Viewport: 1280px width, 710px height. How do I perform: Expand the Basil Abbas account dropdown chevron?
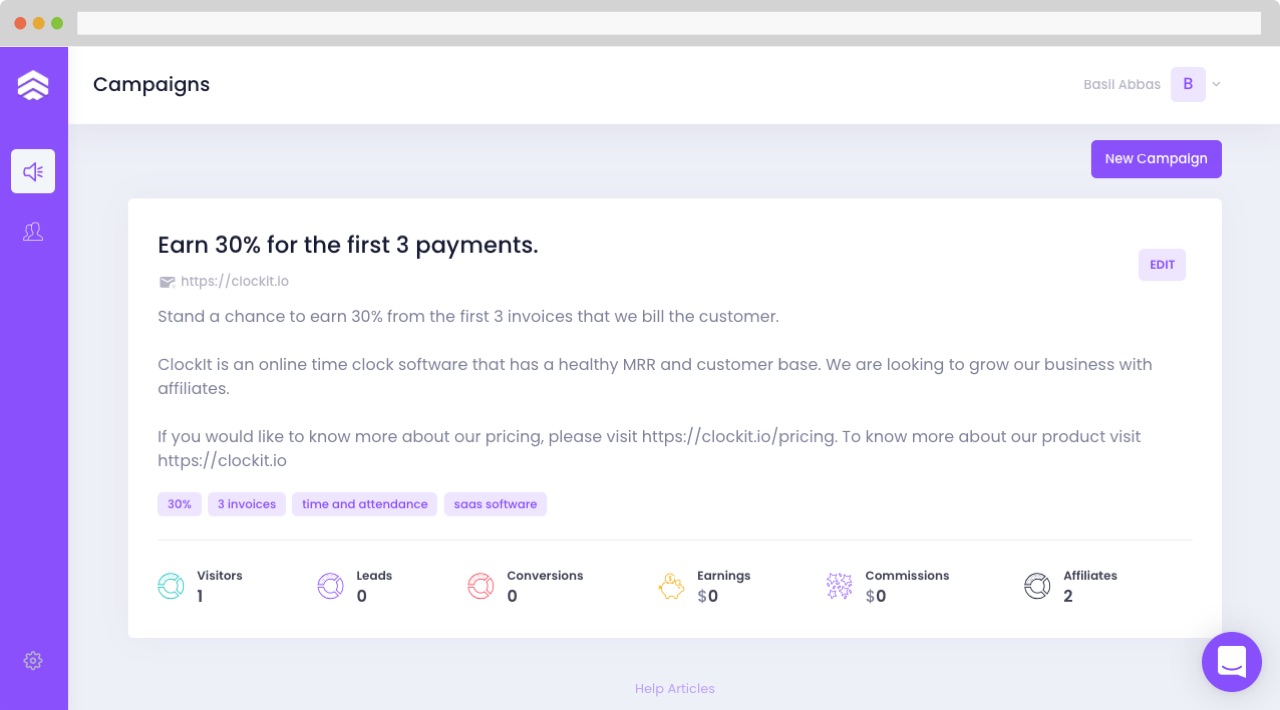[x=1216, y=85]
